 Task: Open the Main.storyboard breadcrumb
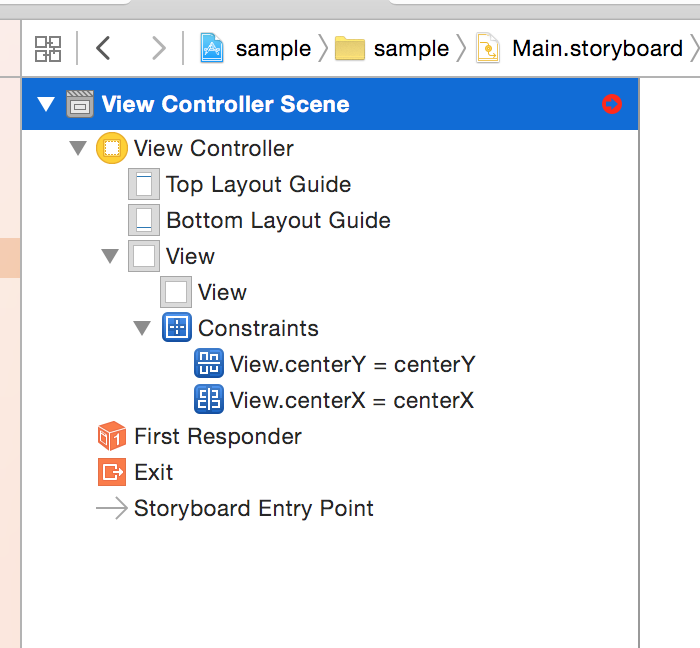point(582,48)
